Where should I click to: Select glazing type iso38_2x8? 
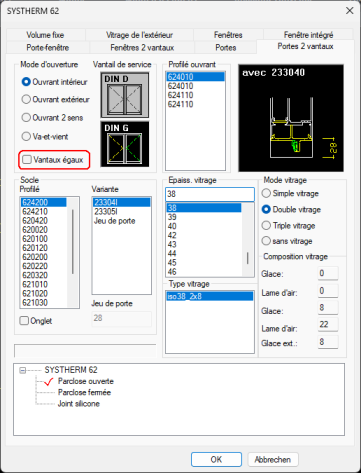point(210,296)
